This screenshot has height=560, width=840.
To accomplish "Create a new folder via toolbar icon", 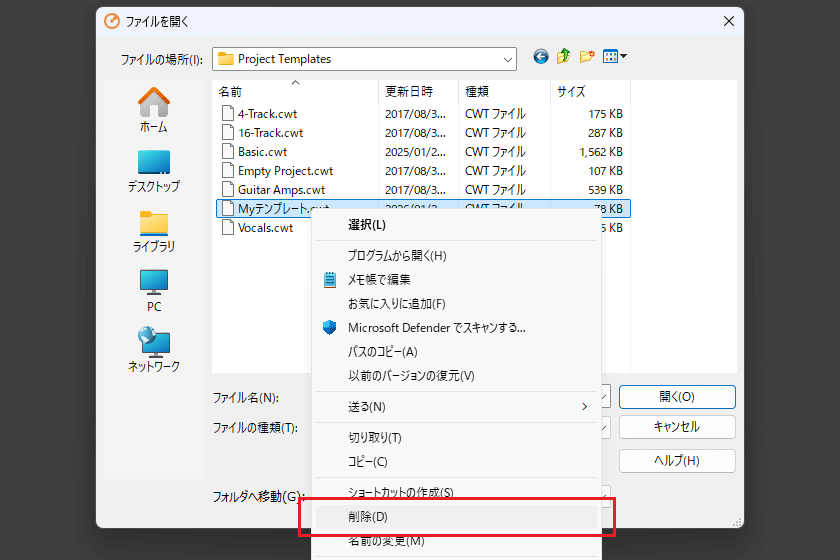I will (587, 57).
